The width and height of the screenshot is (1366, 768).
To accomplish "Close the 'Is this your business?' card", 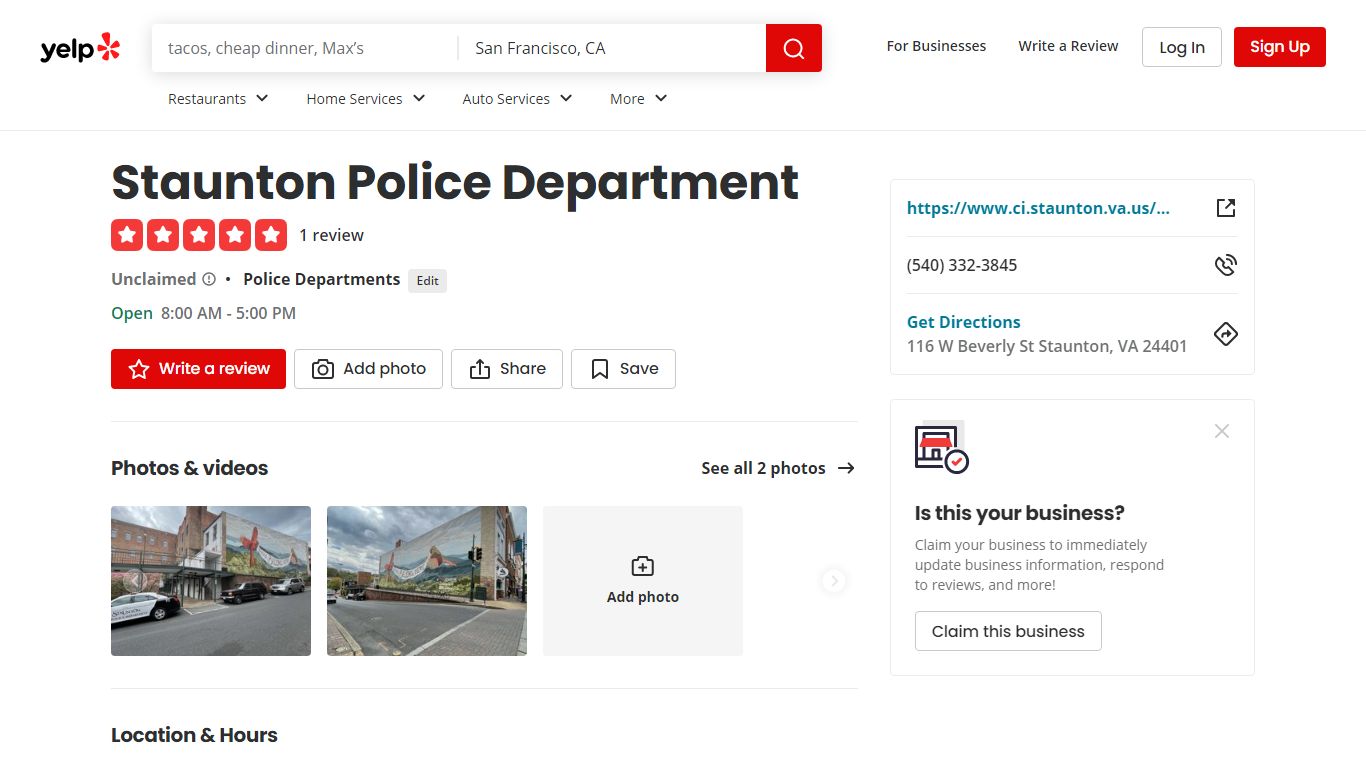I will click(x=1222, y=431).
